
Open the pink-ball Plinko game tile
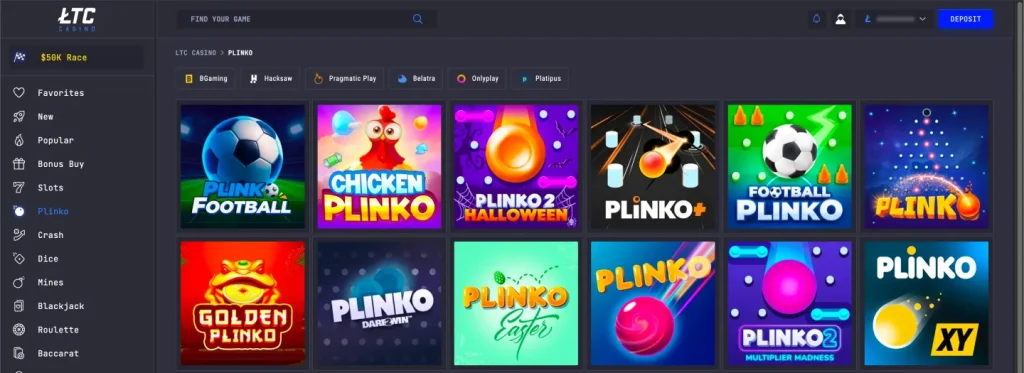pyautogui.click(x=653, y=303)
